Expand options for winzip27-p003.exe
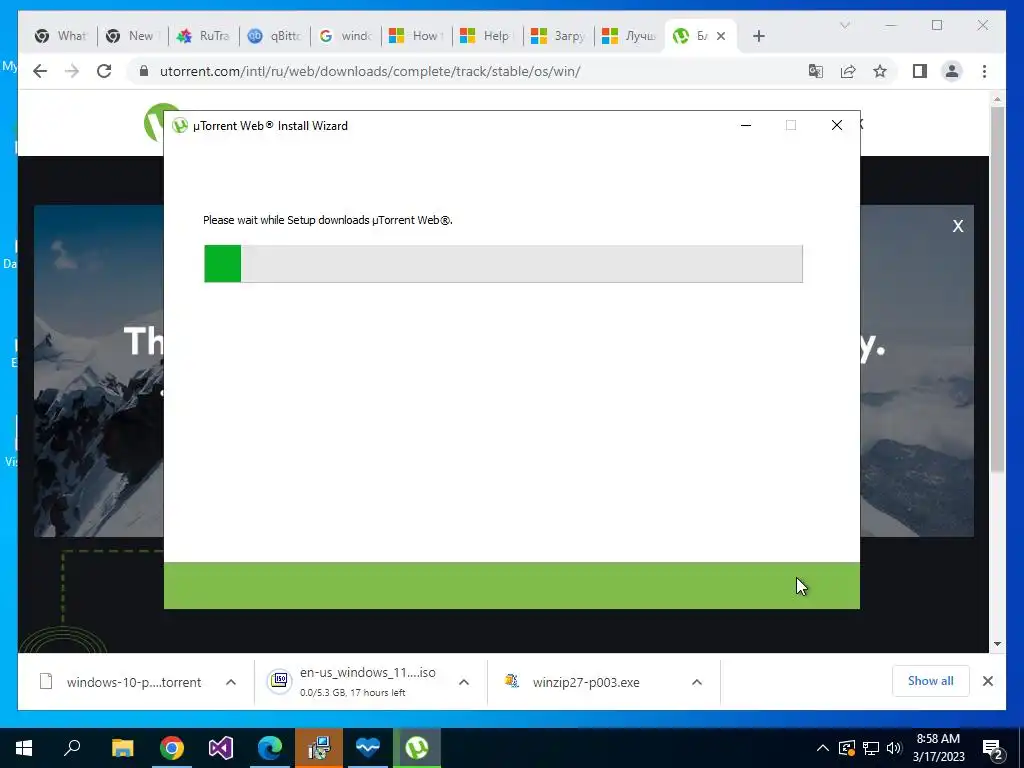The height and width of the screenshot is (768, 1024). click(x=697, y=682)
